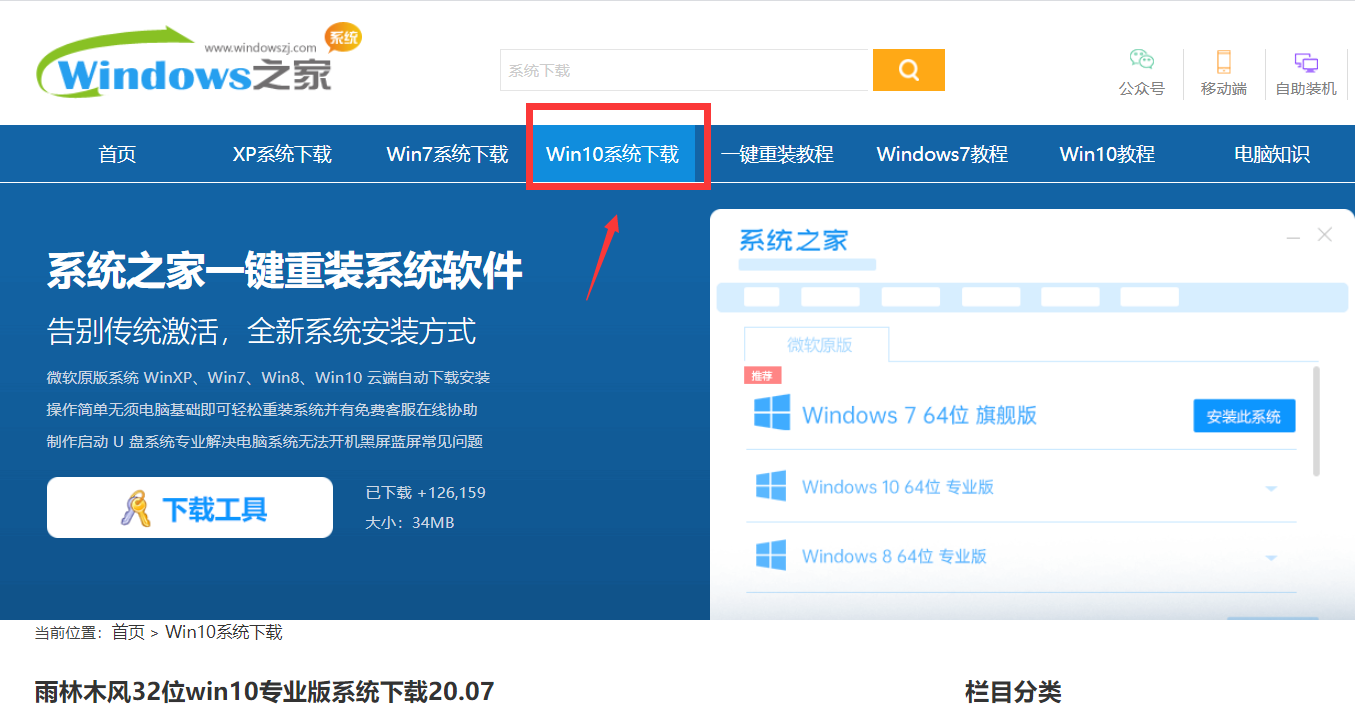Click the 安装此系统 button
The image size is (1355, 711).
[1243, 416]
